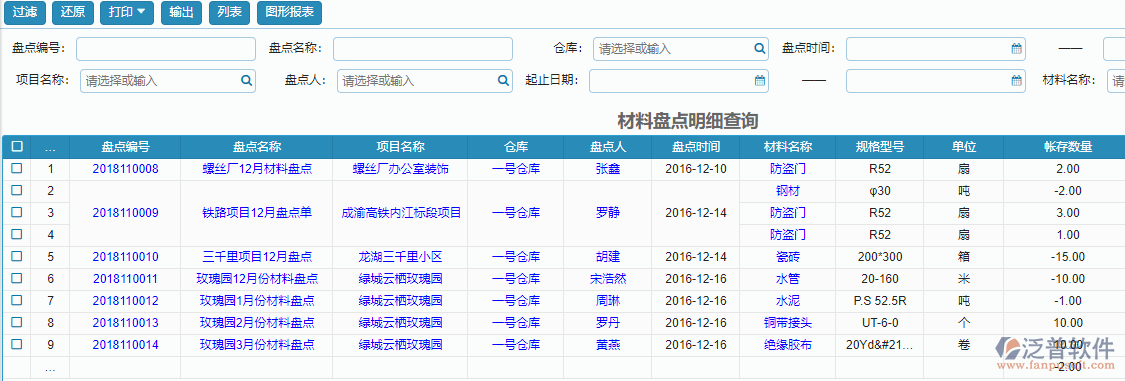
Task: Open link 2018110009
Action: pos(126,212)
